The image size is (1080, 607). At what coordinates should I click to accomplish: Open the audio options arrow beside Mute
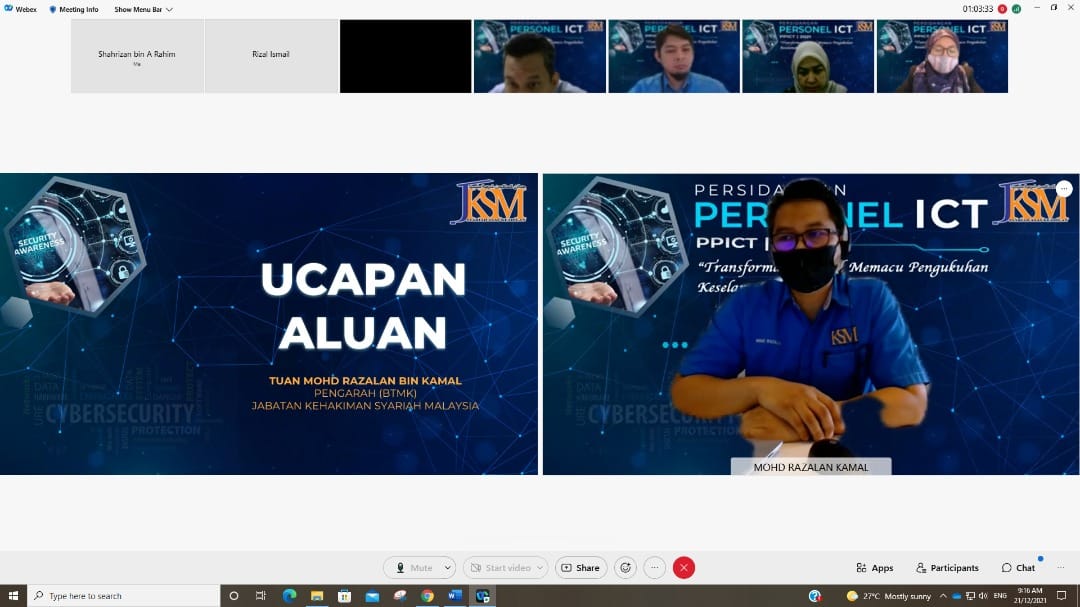point(448,568)
